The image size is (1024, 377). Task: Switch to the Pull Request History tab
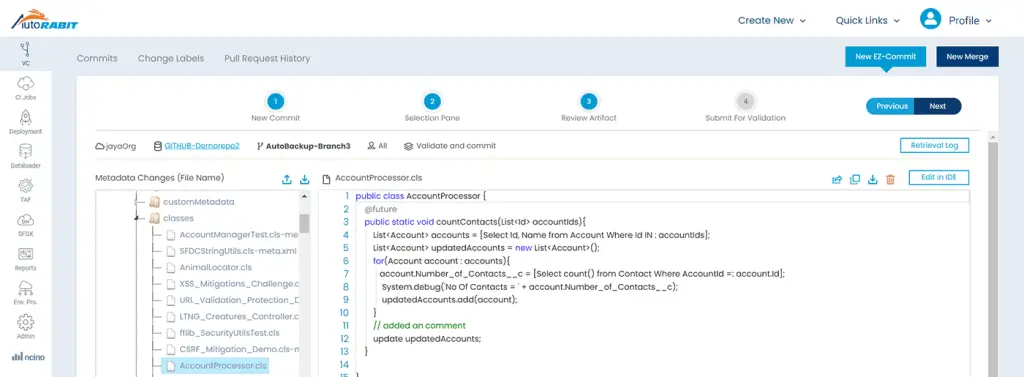point(267,58)
